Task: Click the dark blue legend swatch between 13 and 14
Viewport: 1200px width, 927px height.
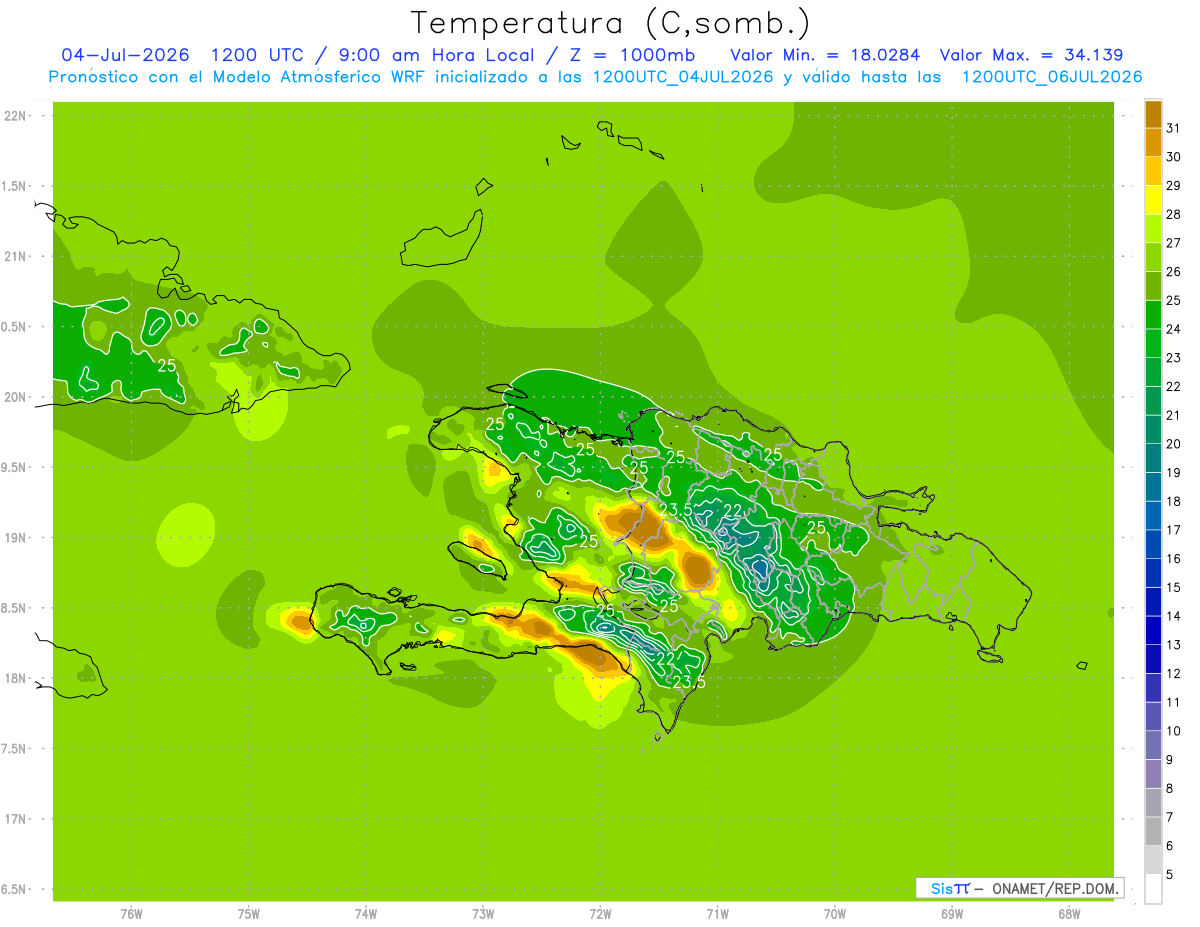Action: [1153, 630]
